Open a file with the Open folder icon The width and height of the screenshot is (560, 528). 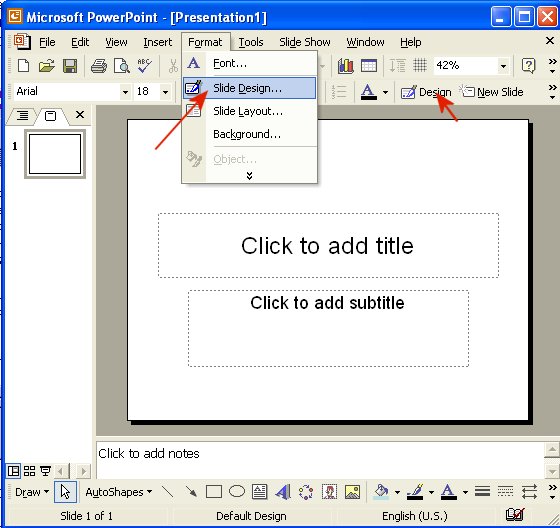click(46, 66)
